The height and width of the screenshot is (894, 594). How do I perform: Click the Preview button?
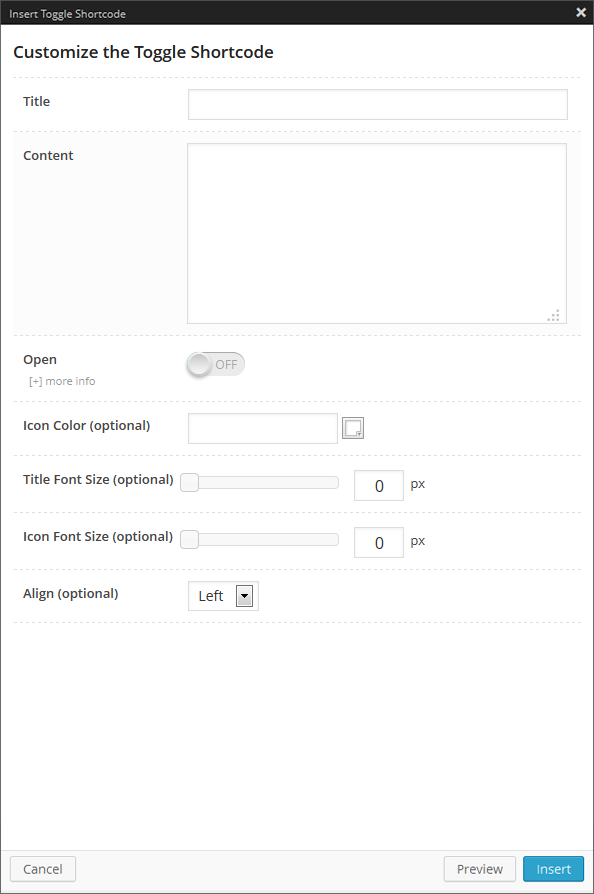[x=479, y=869]
